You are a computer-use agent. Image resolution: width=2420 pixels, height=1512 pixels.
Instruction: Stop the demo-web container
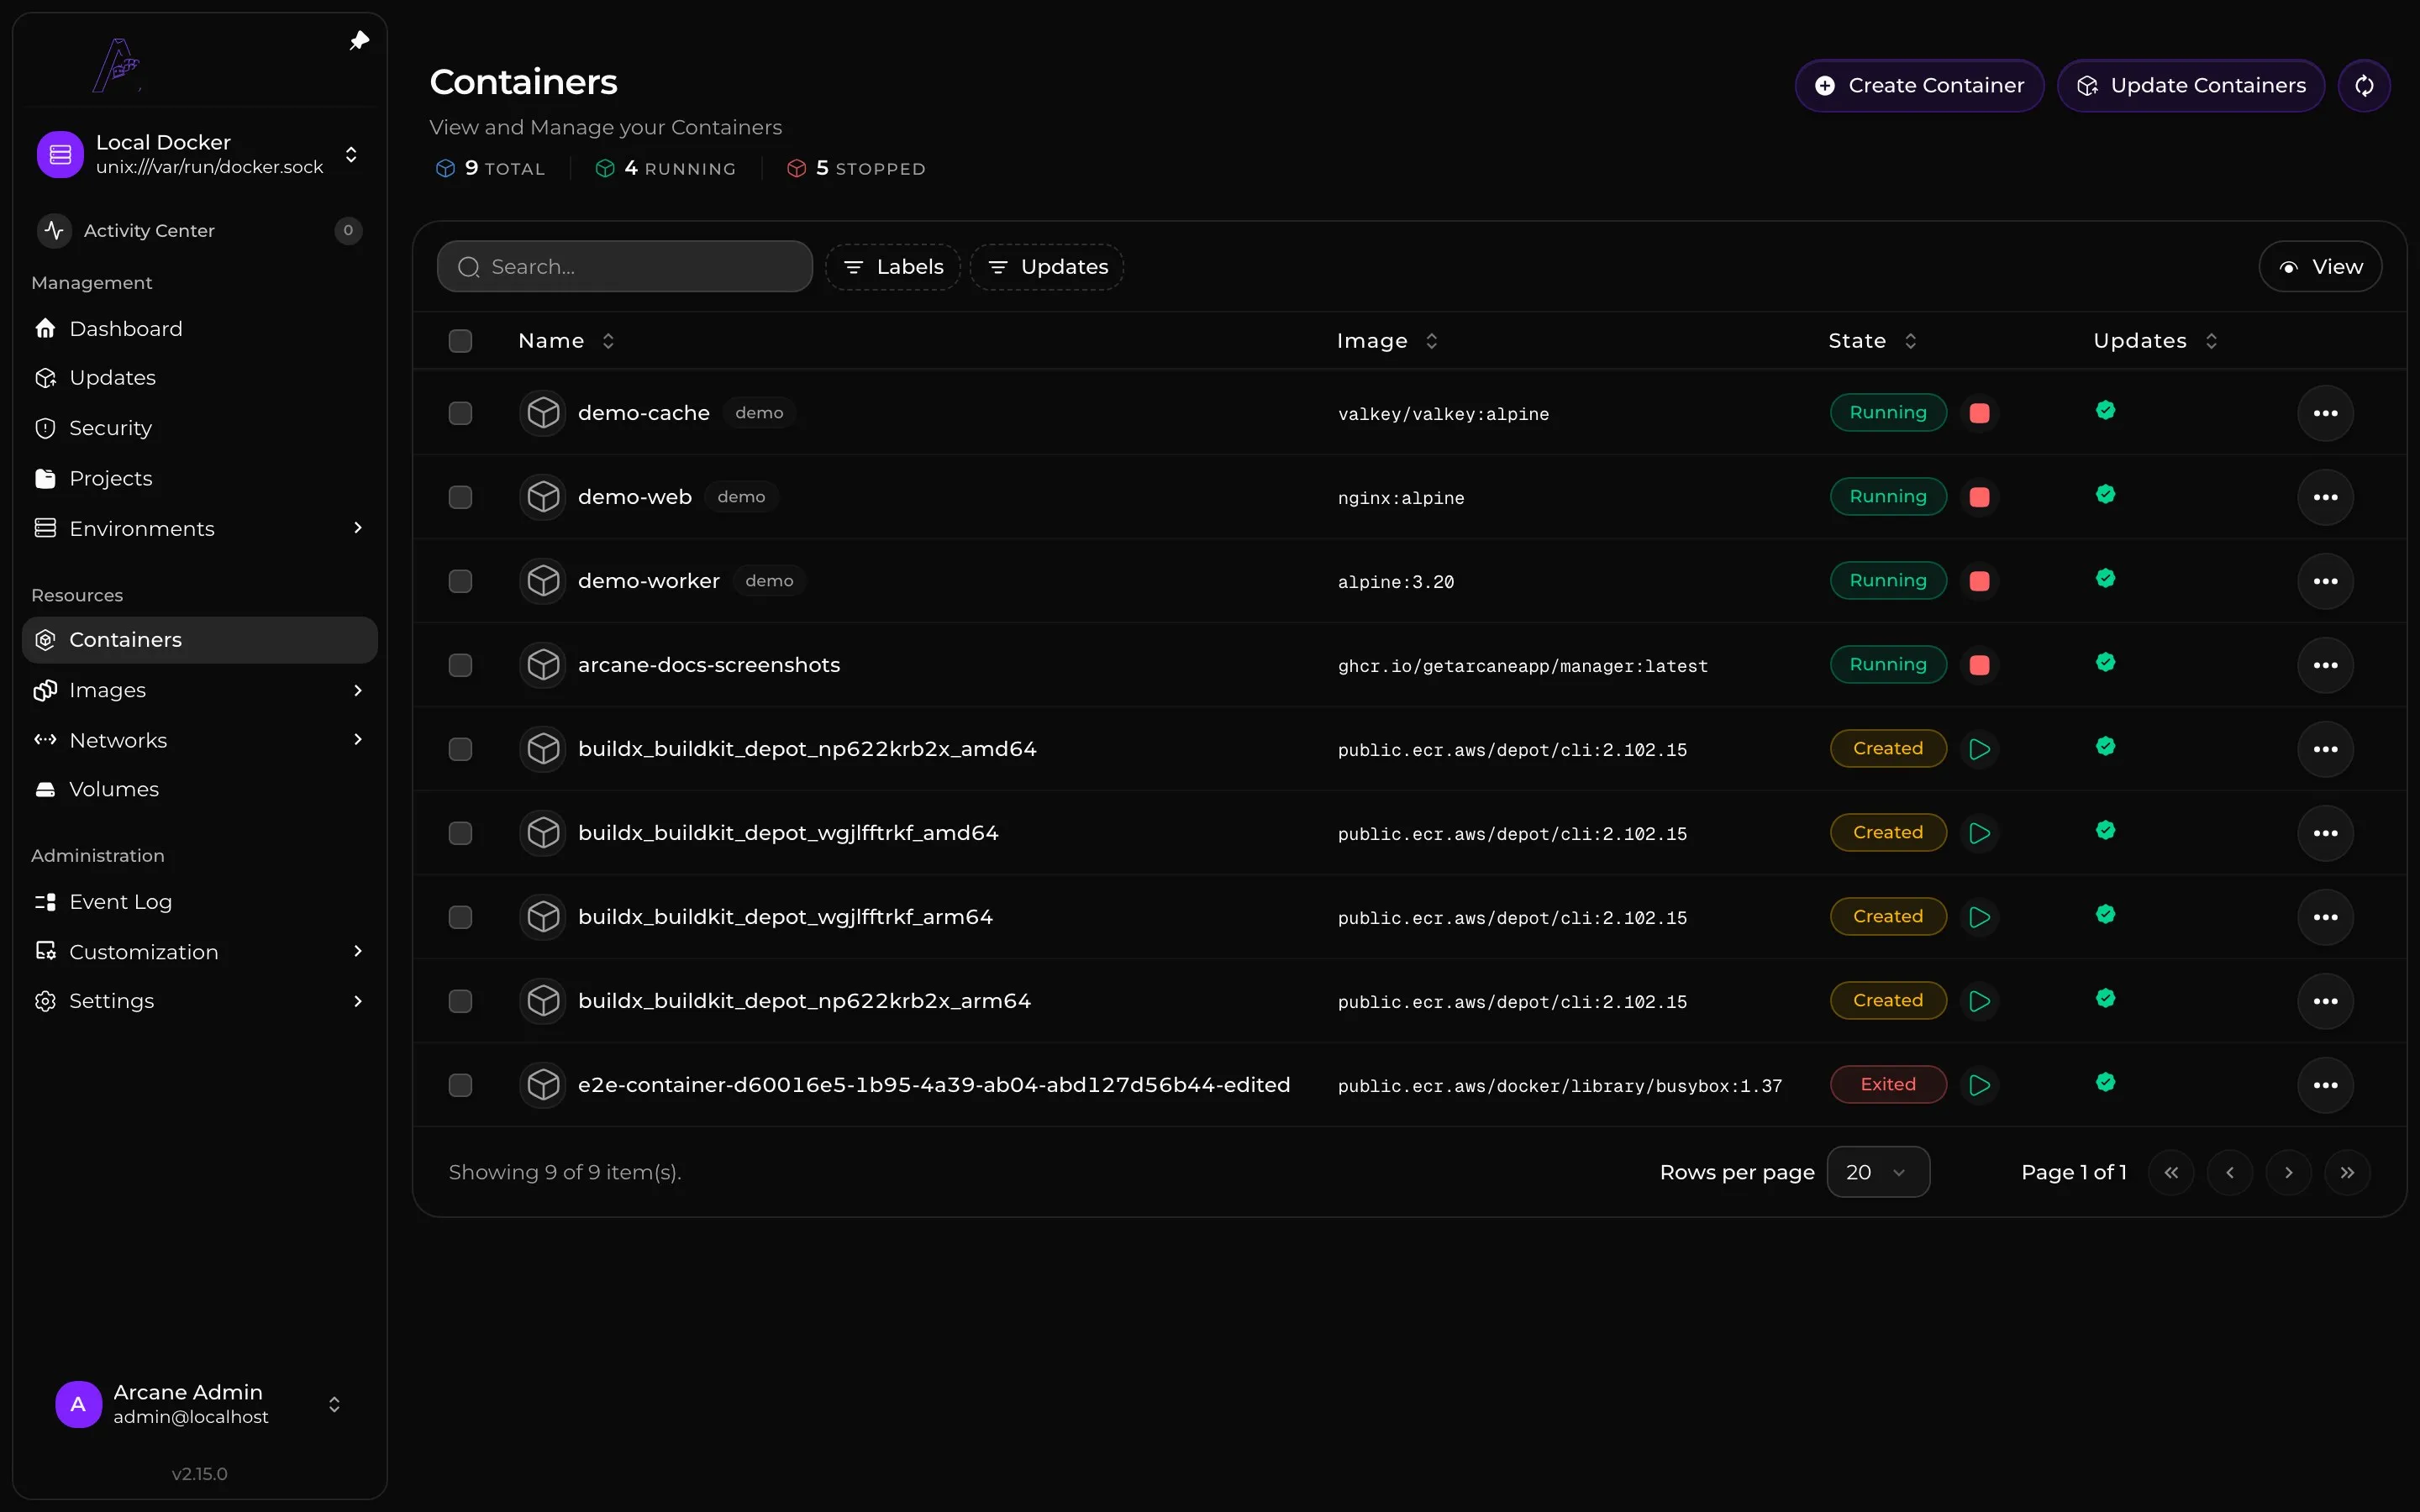coord(1979,497)
